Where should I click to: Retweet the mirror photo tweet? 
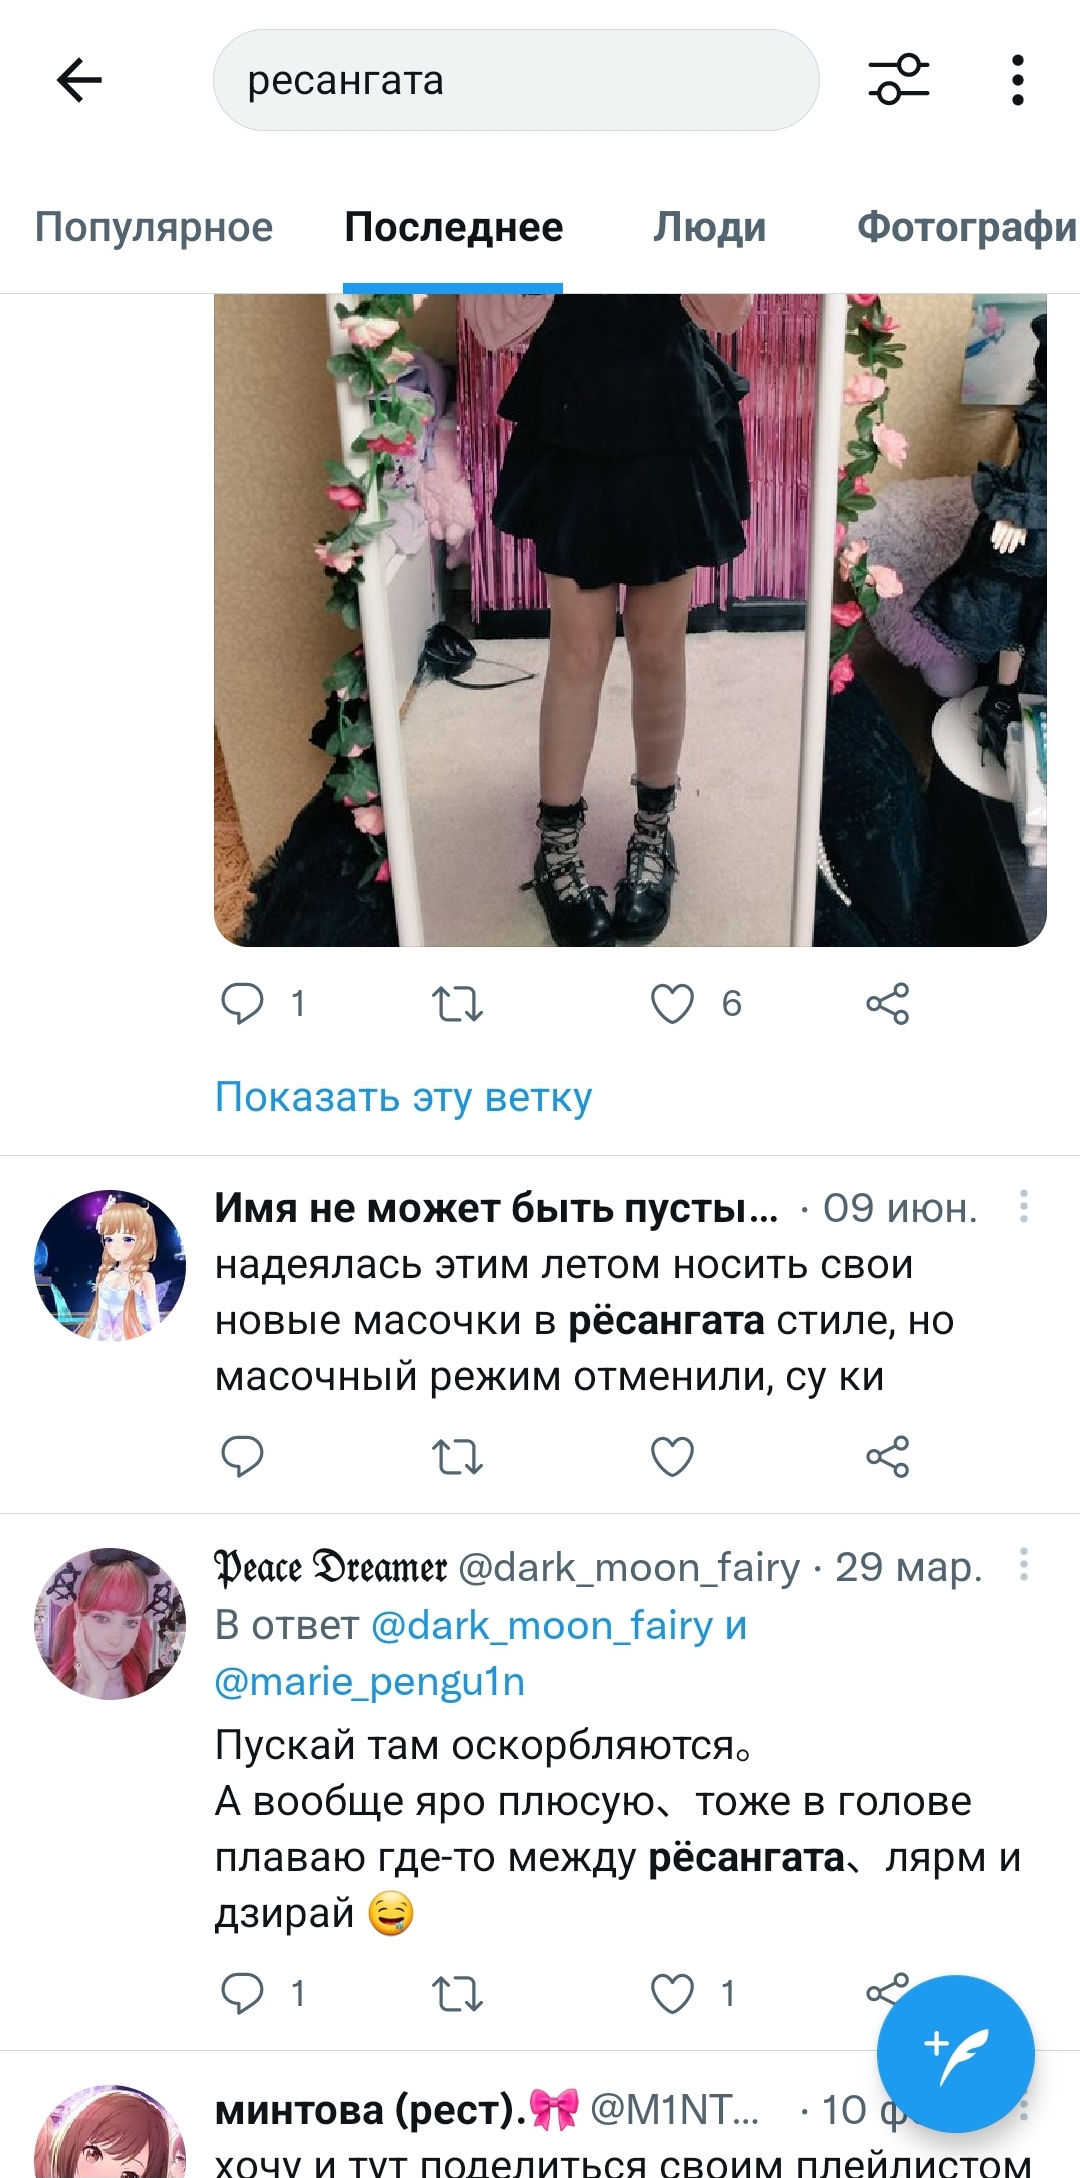click(457, 1003)
